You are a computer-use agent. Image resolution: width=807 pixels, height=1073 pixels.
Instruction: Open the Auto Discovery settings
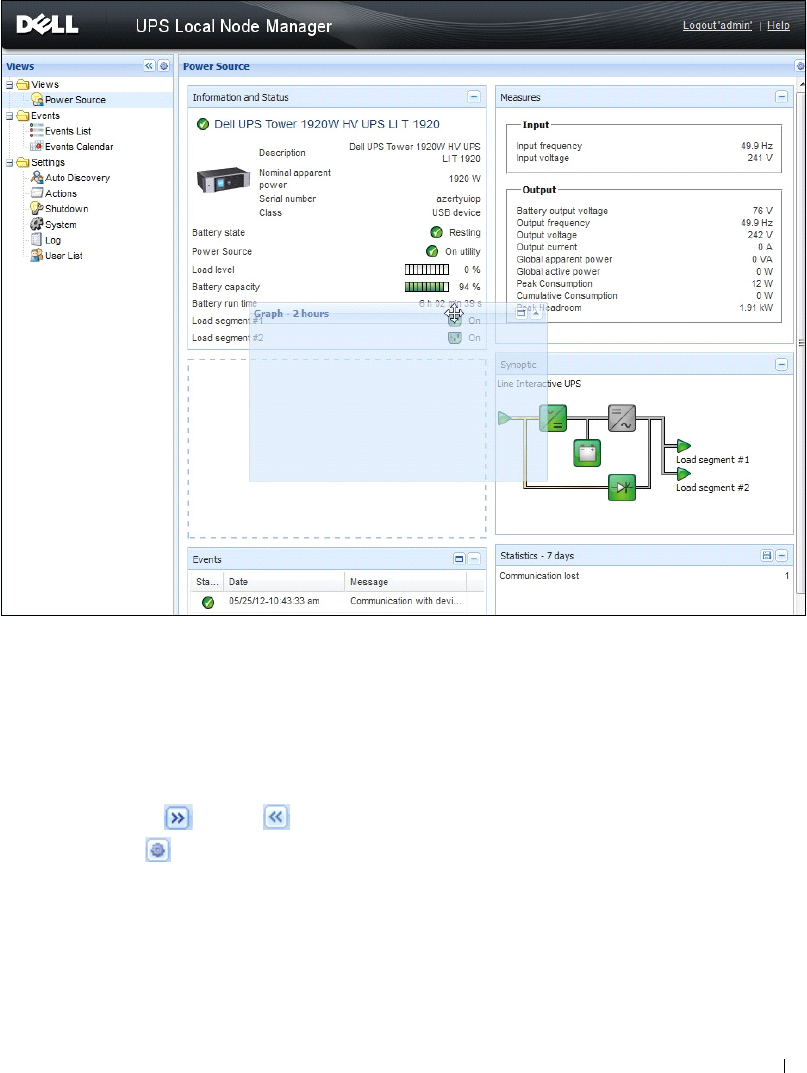tap(77, 177)
